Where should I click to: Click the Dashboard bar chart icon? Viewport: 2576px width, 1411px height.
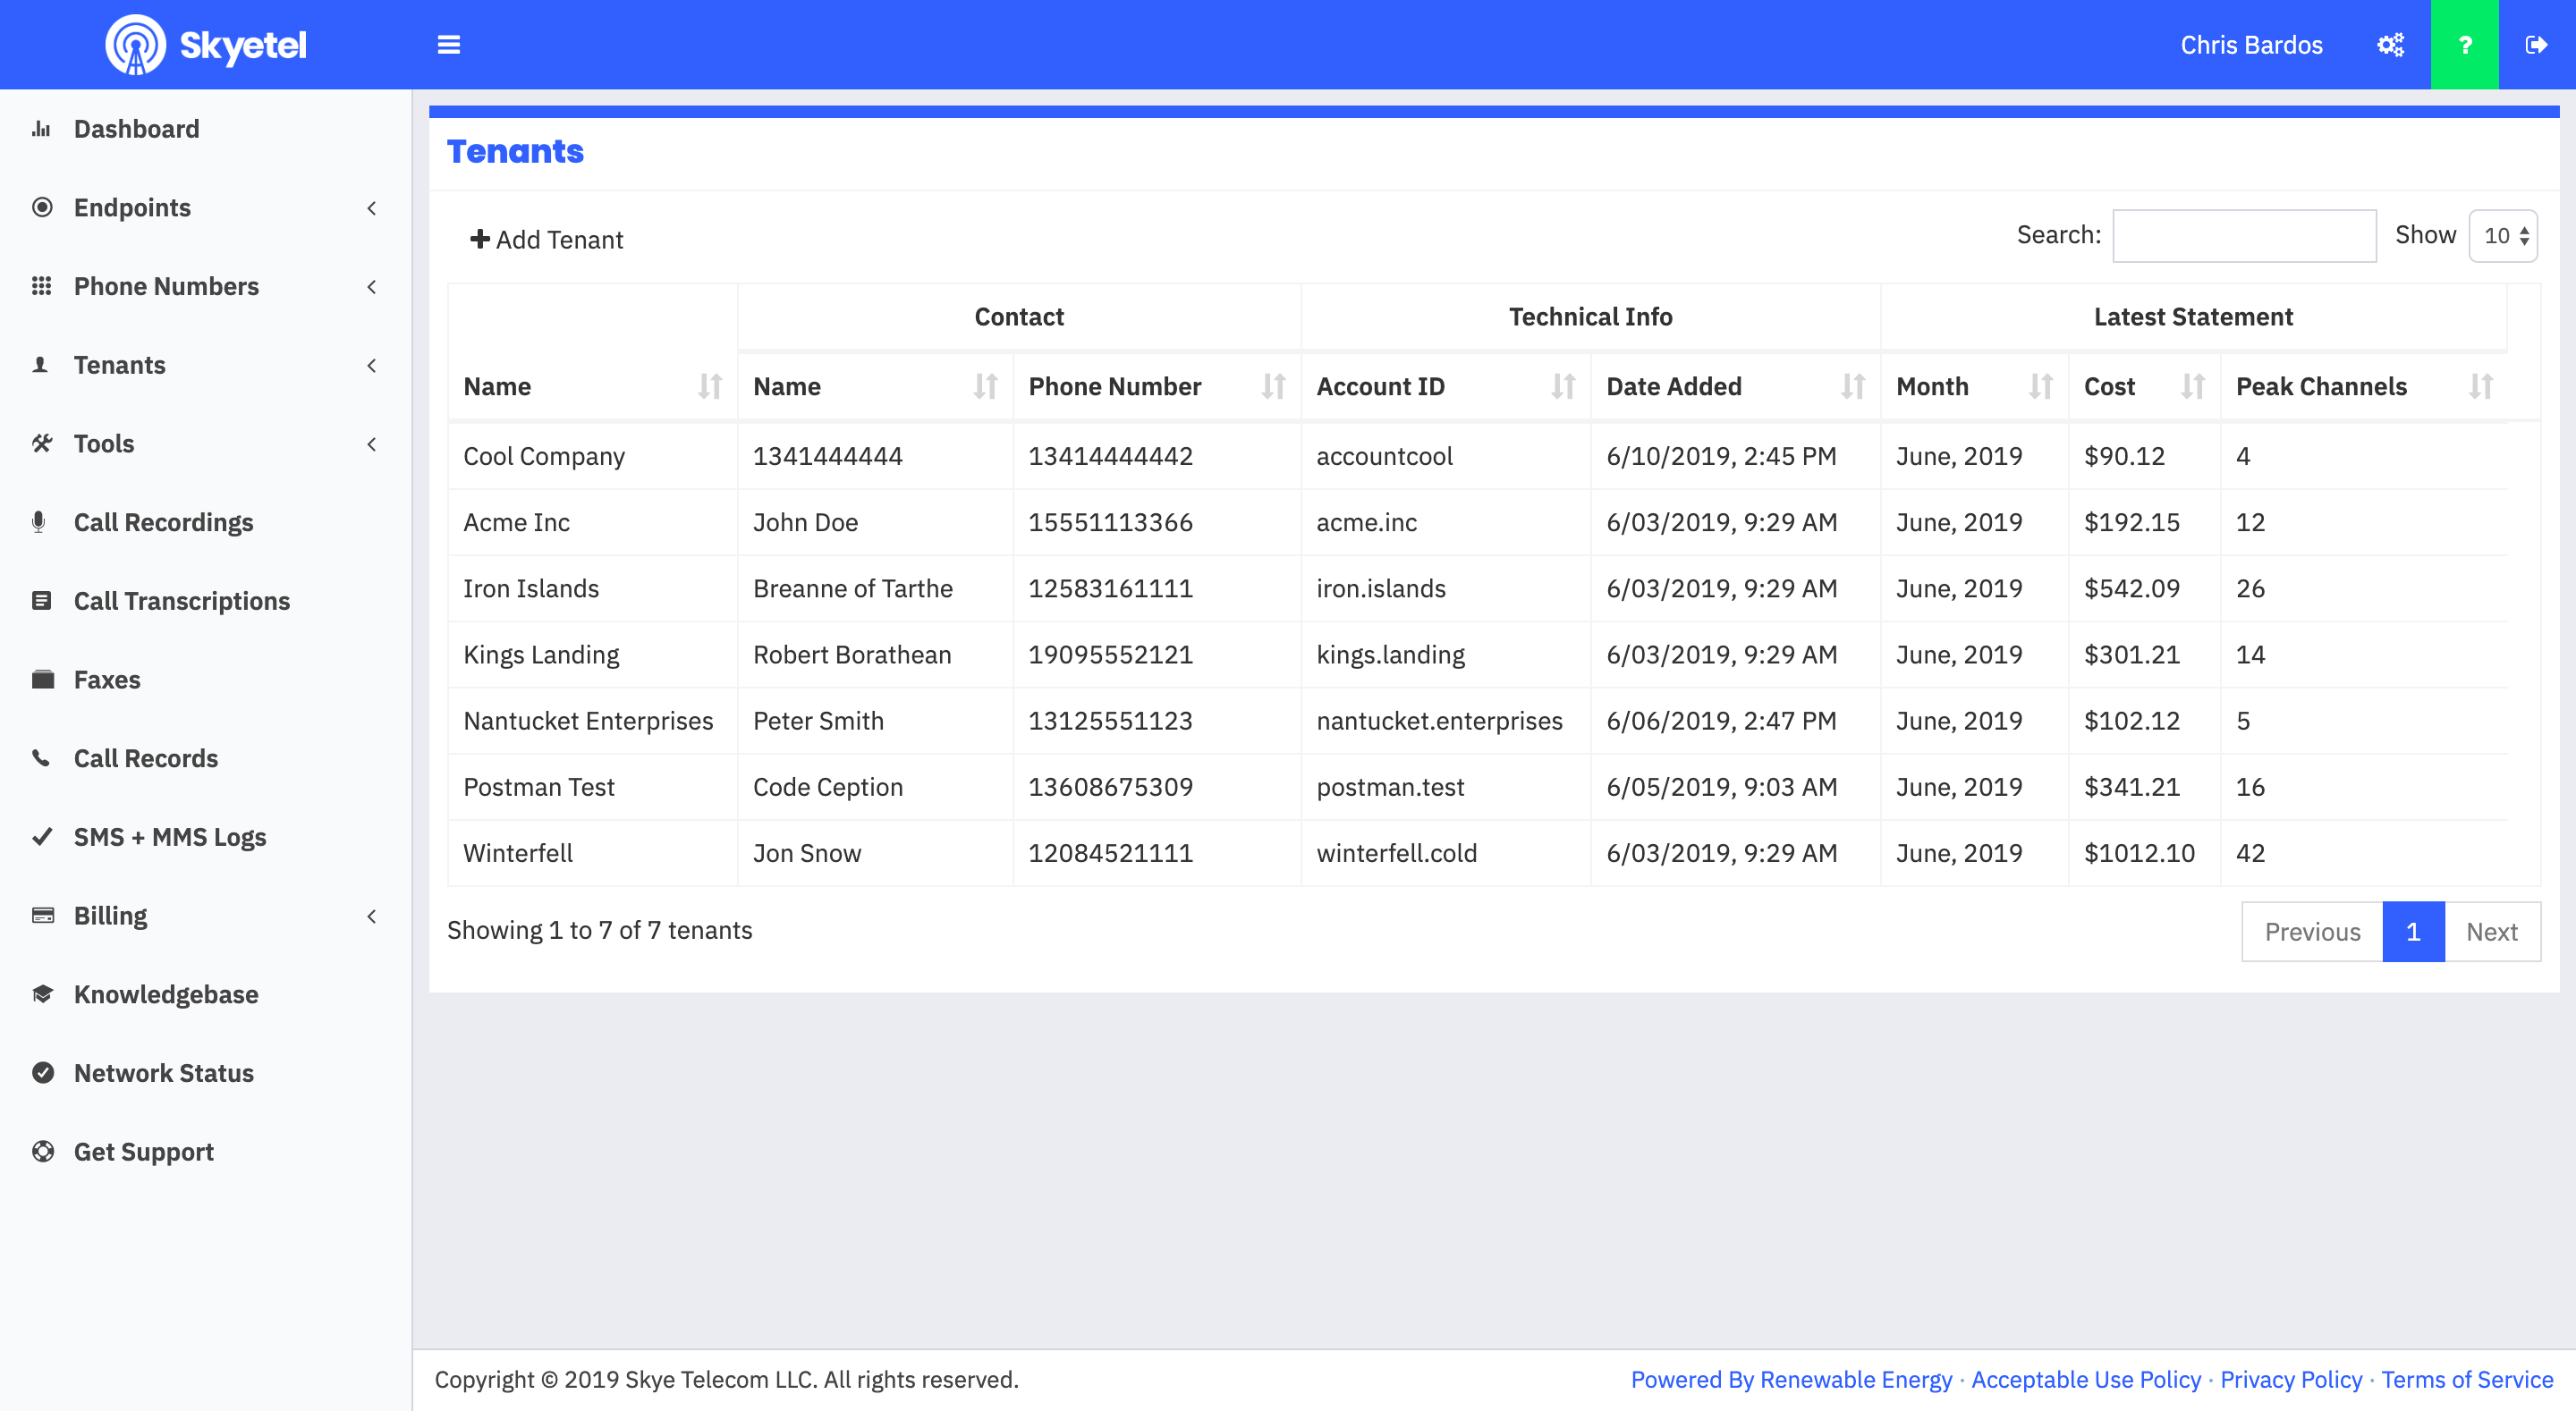coord(41,129)
